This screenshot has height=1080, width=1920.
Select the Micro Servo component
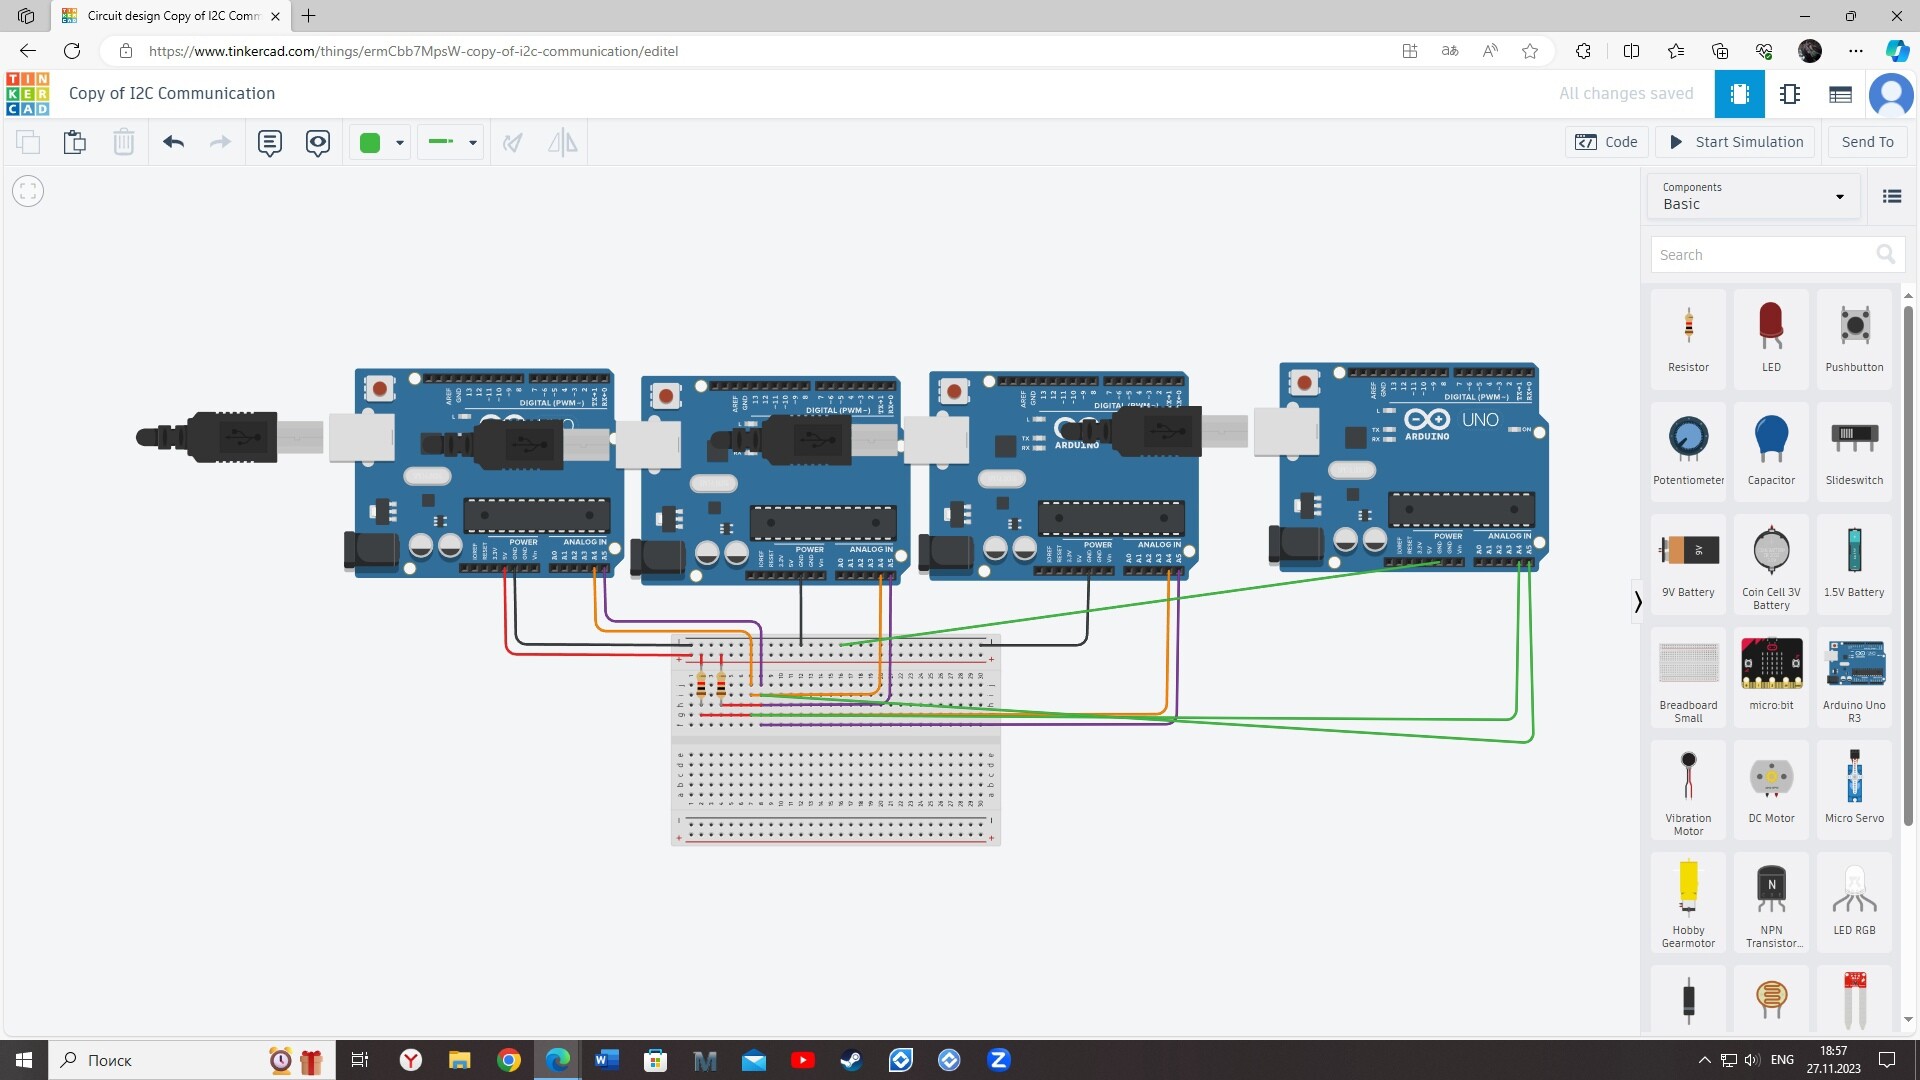[x=1854, y=790]
